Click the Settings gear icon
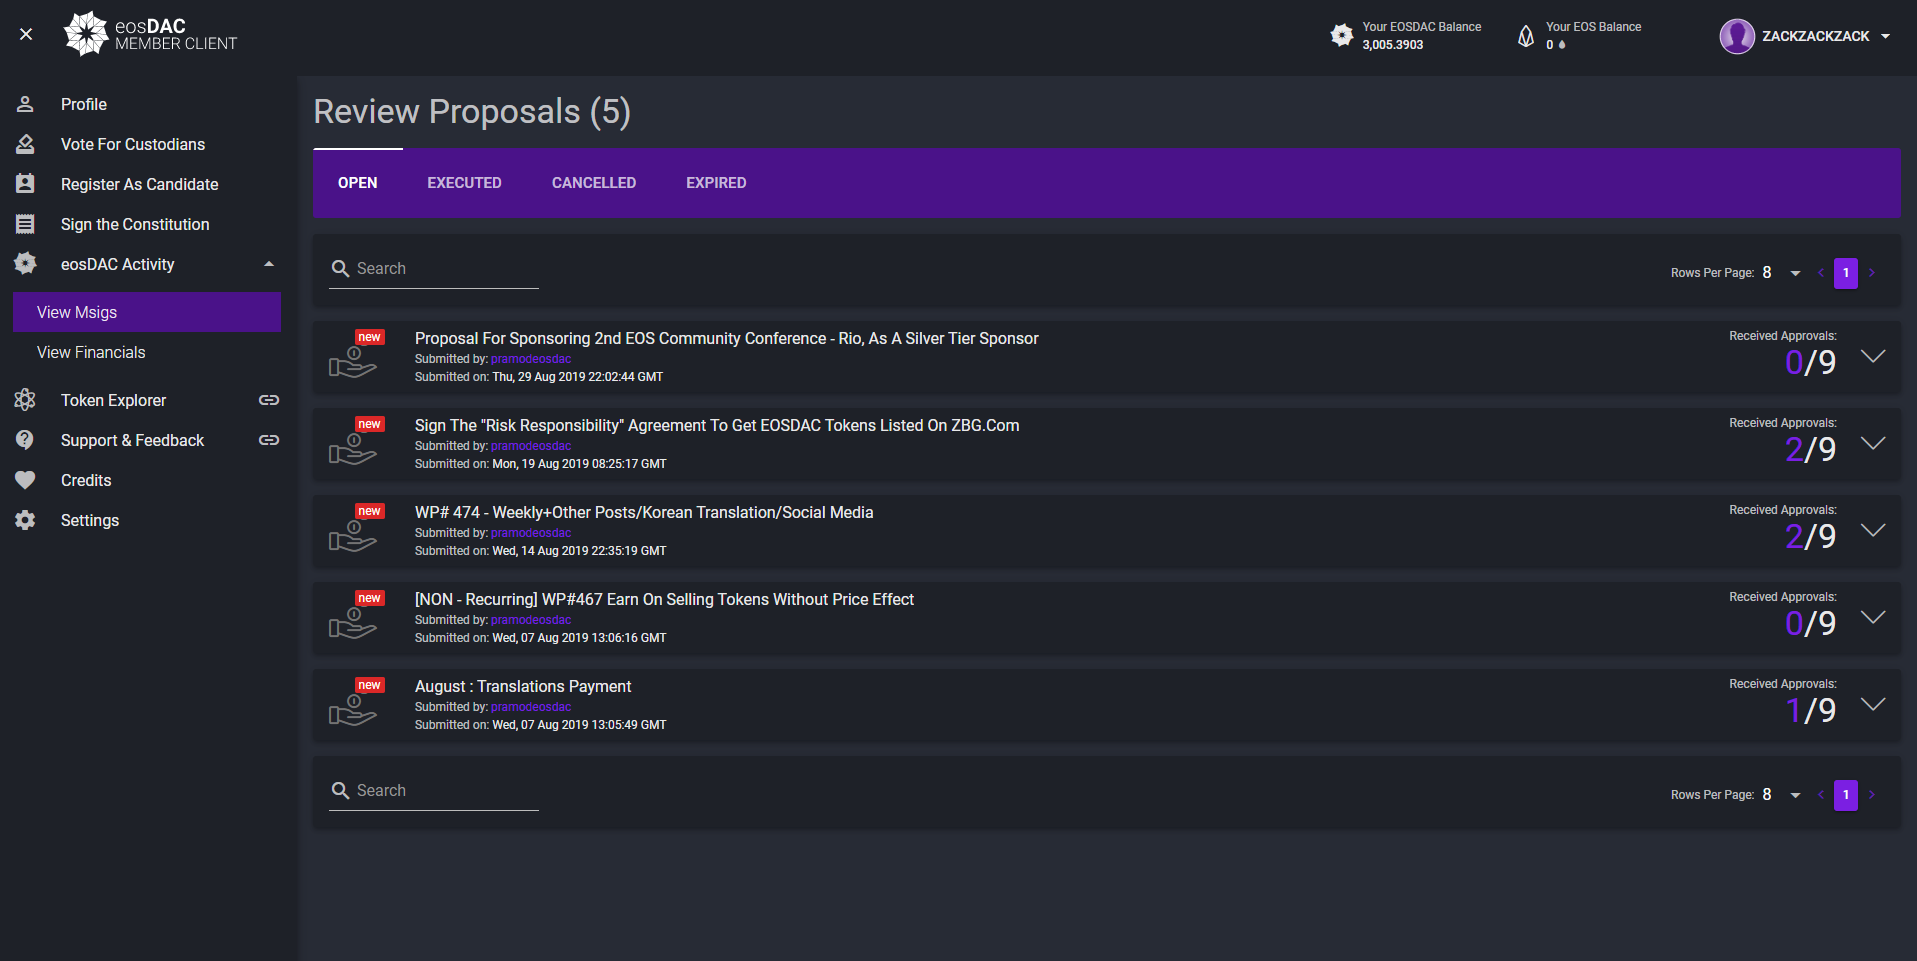This screenshot has height=961, width=1917. (x=25, y=520)
